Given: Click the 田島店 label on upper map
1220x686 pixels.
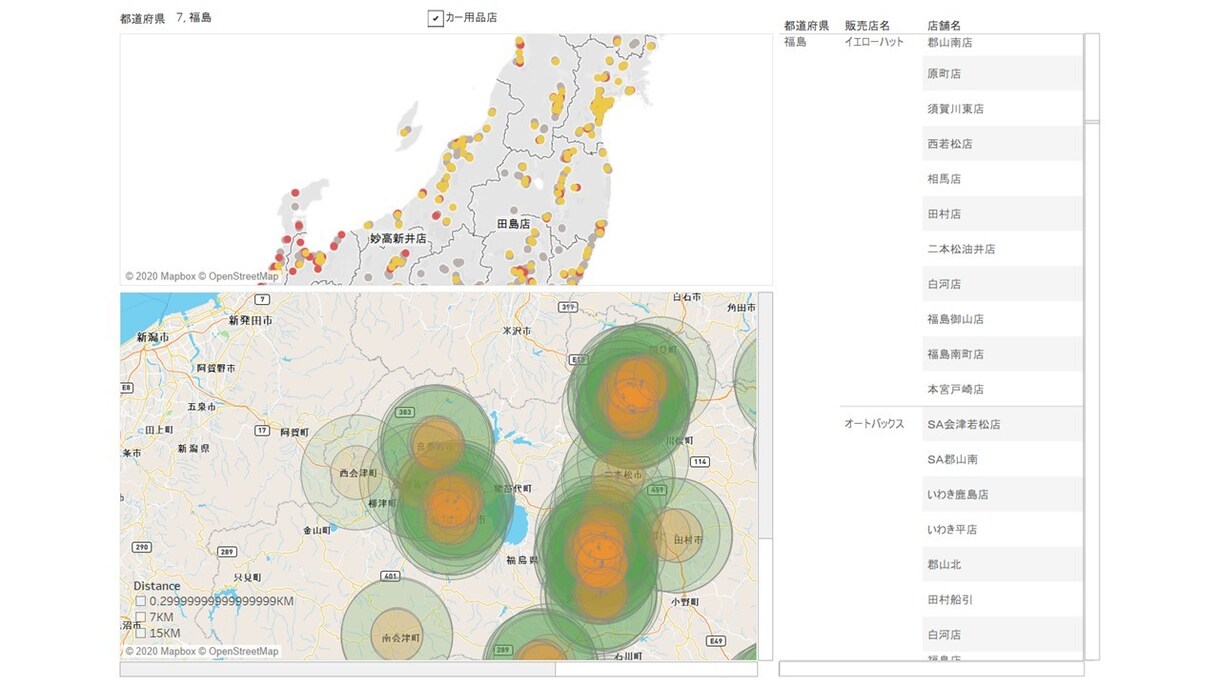Looking at the screenshot, I should click(513, 224).
